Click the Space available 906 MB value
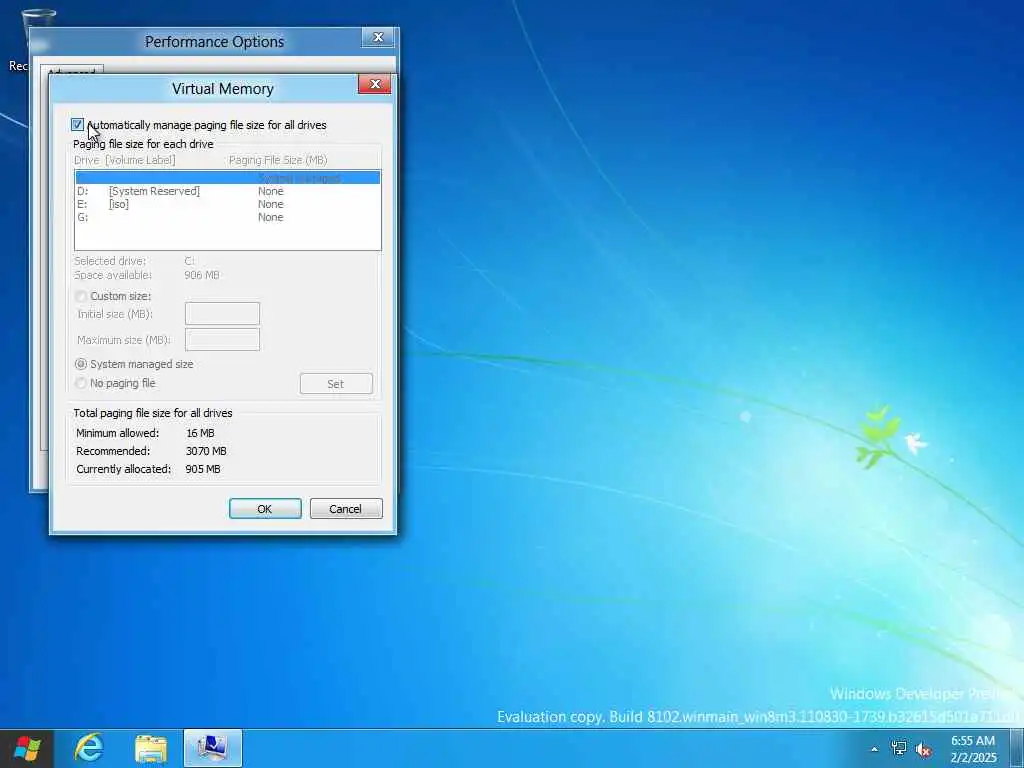This screenshot has height=768, width=1024. coord(202,276)
